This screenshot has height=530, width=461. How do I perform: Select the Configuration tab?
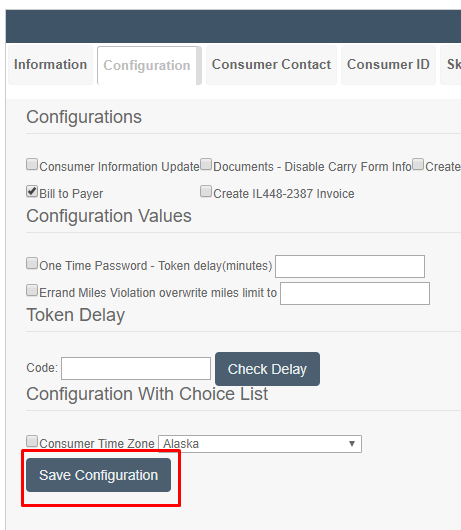tap(147, 66)
